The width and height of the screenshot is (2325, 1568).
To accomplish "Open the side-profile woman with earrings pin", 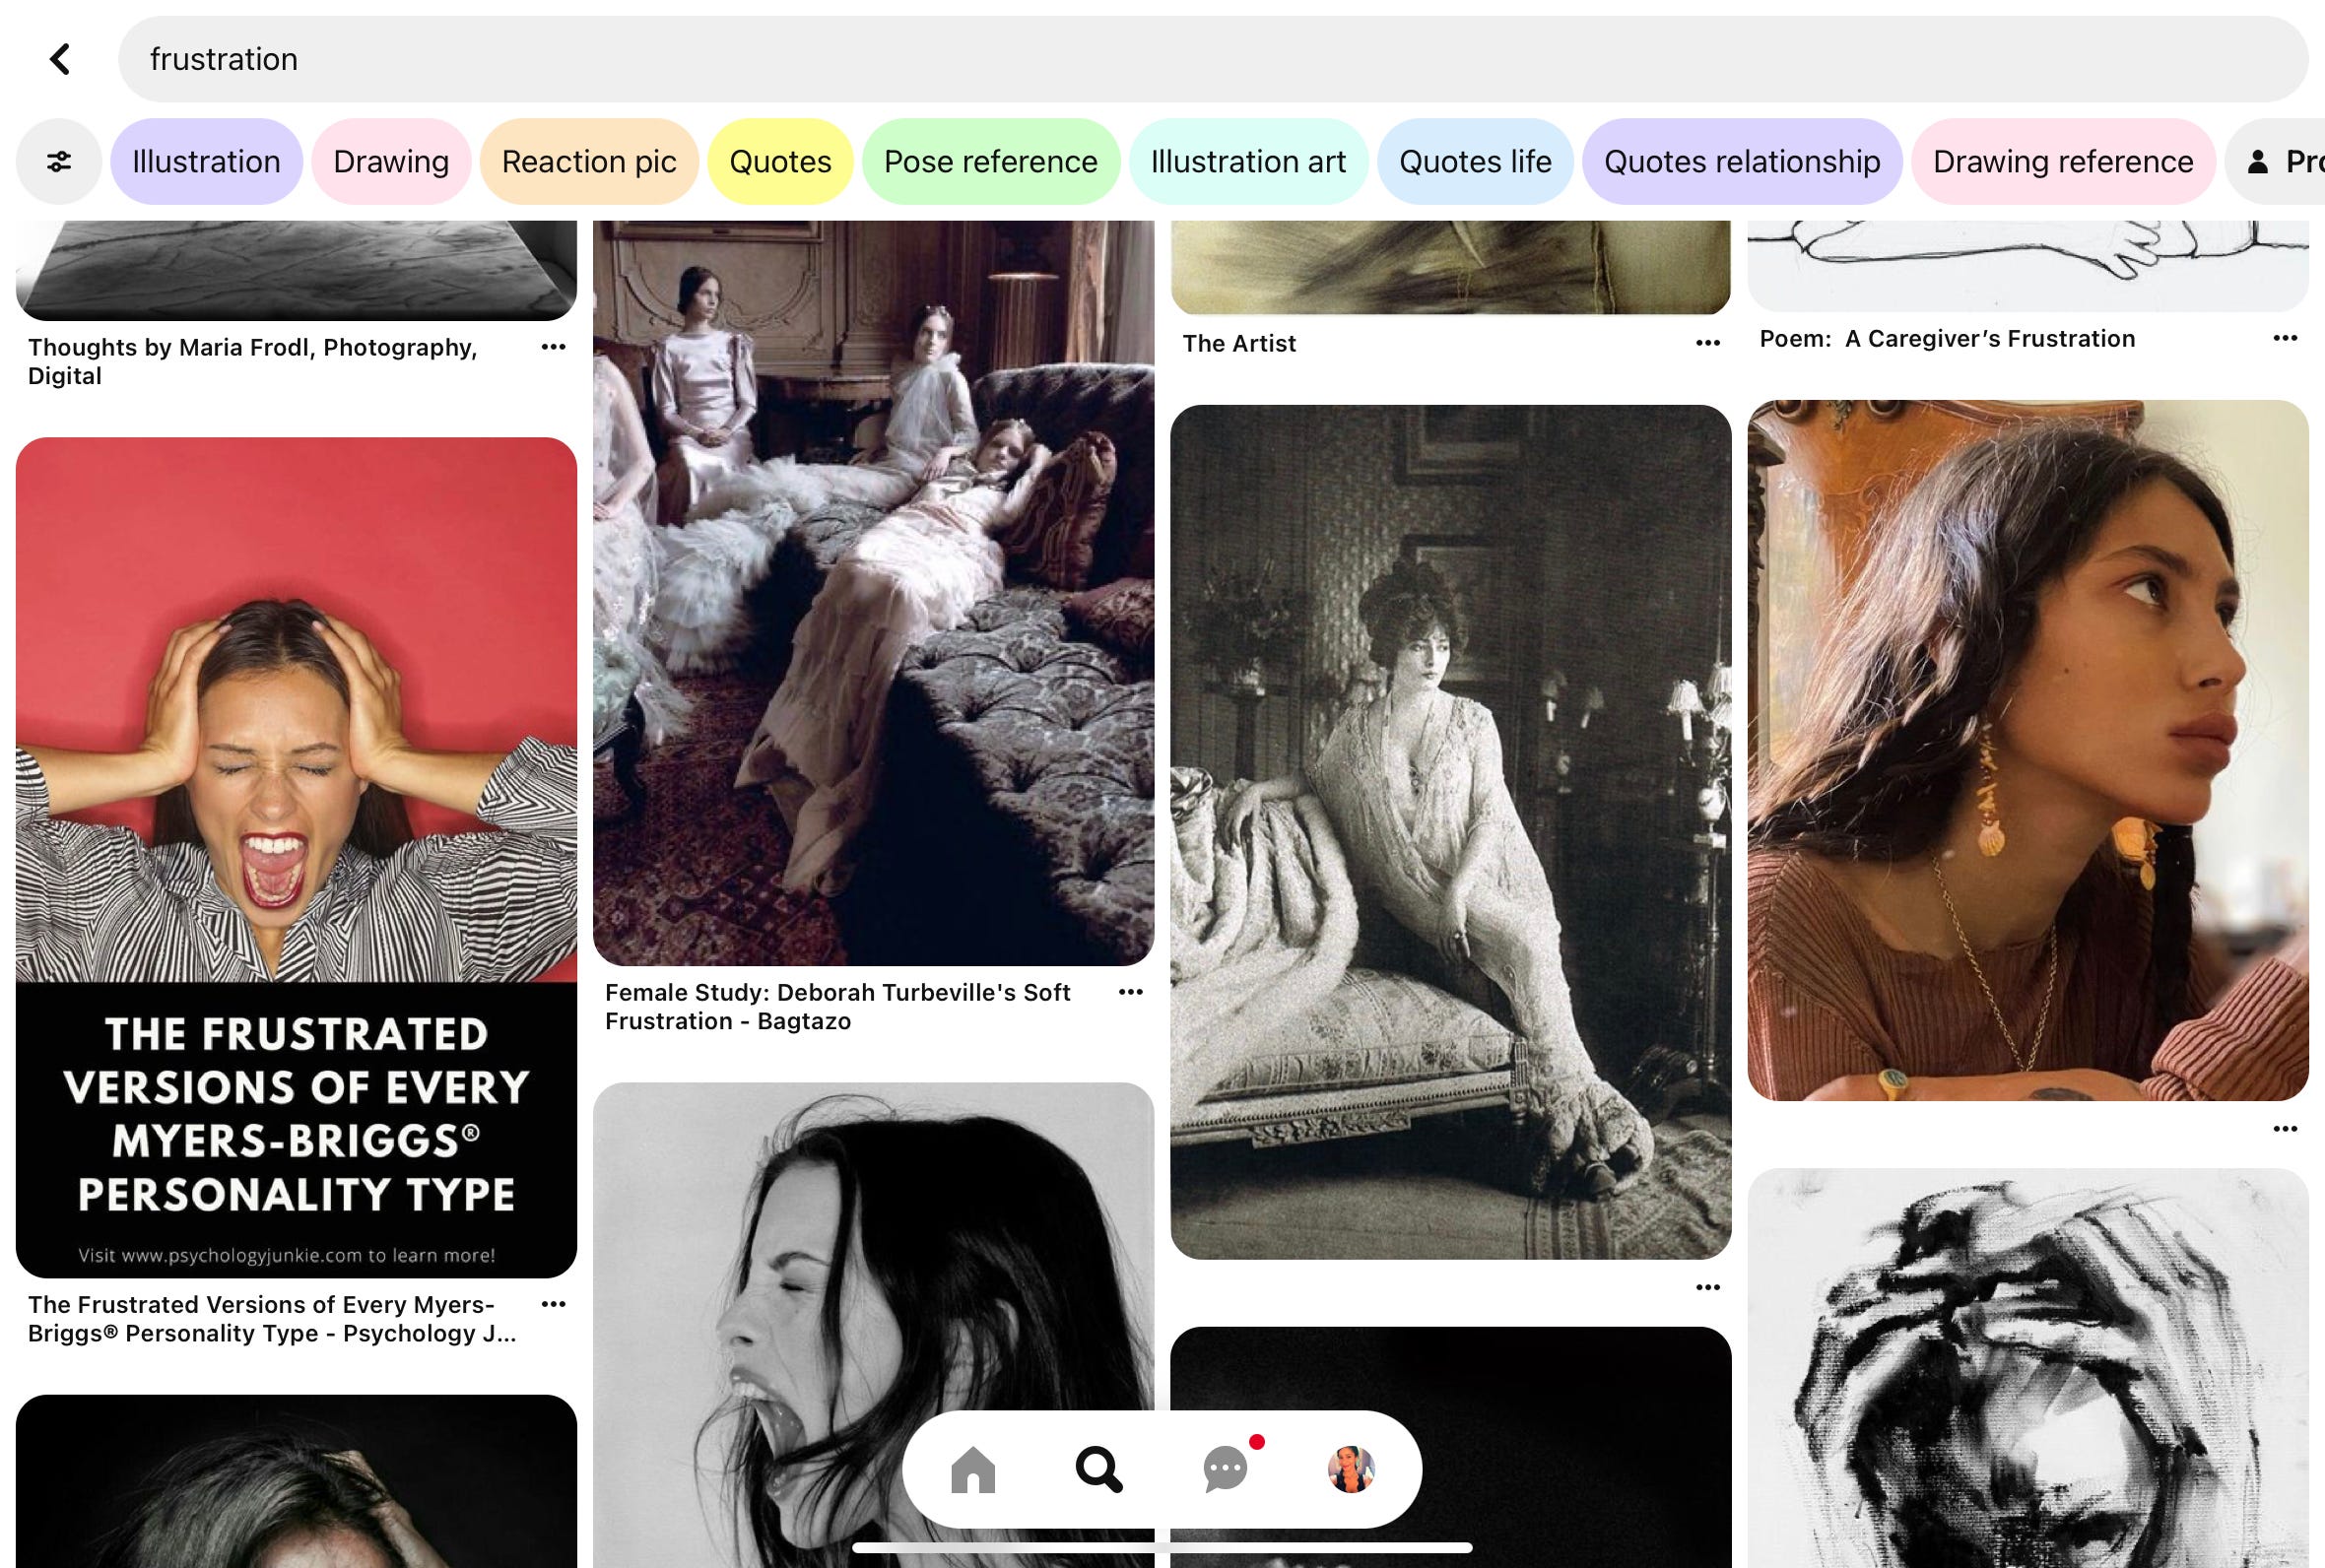I will tap(2028, 751).
